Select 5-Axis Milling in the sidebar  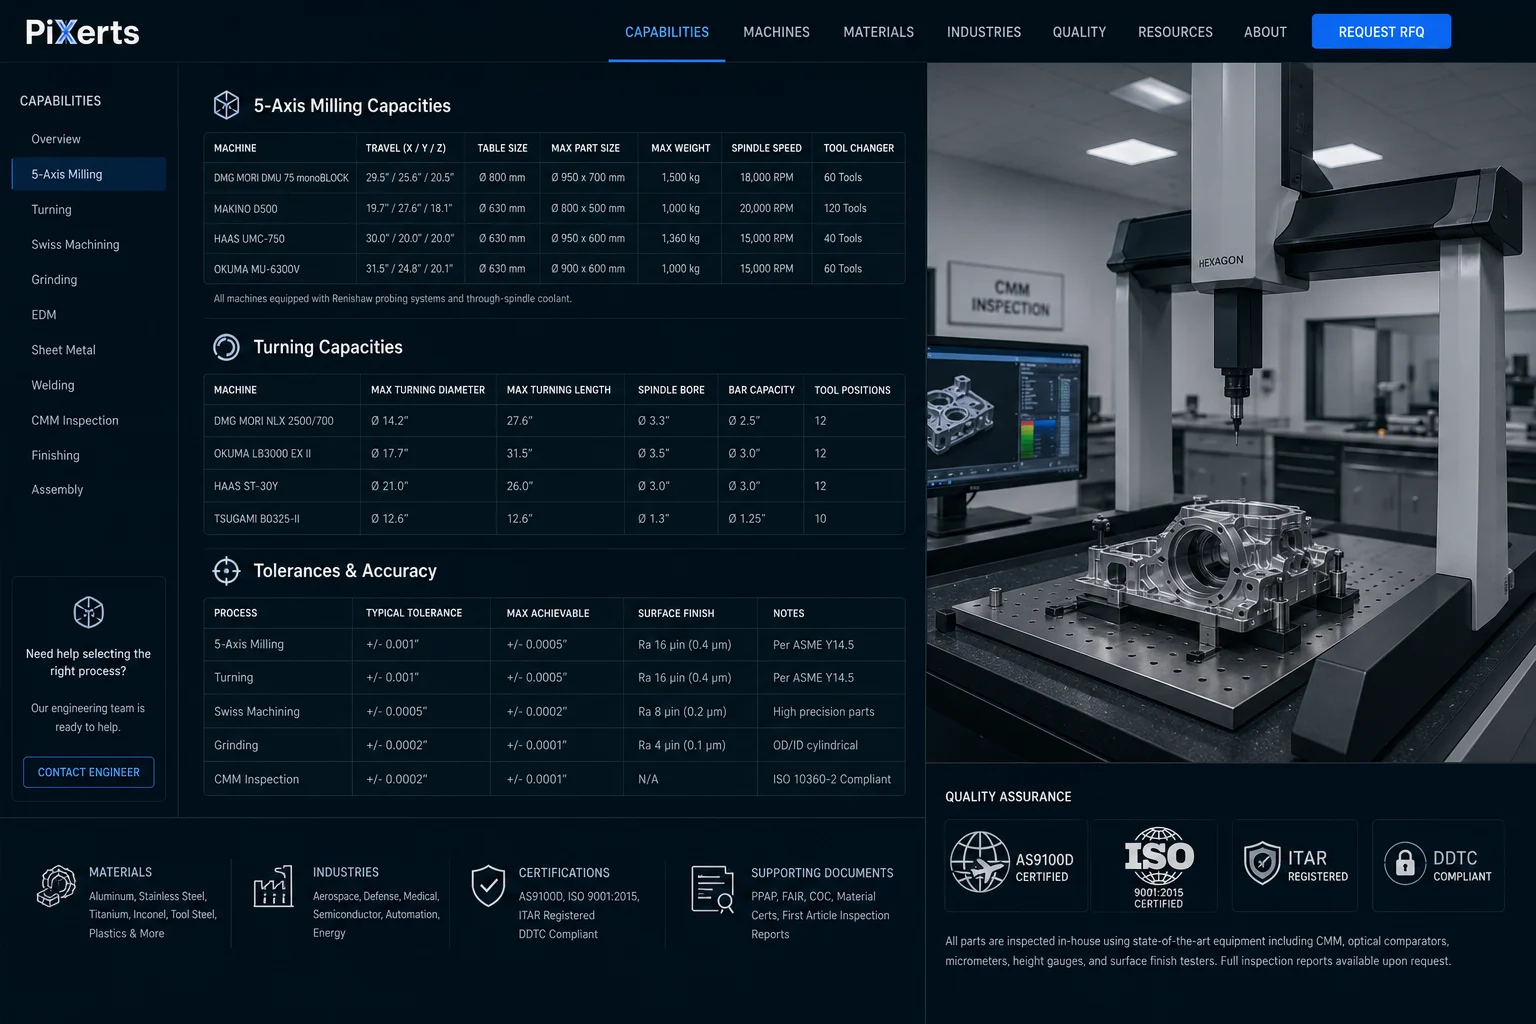pos(88,174)
